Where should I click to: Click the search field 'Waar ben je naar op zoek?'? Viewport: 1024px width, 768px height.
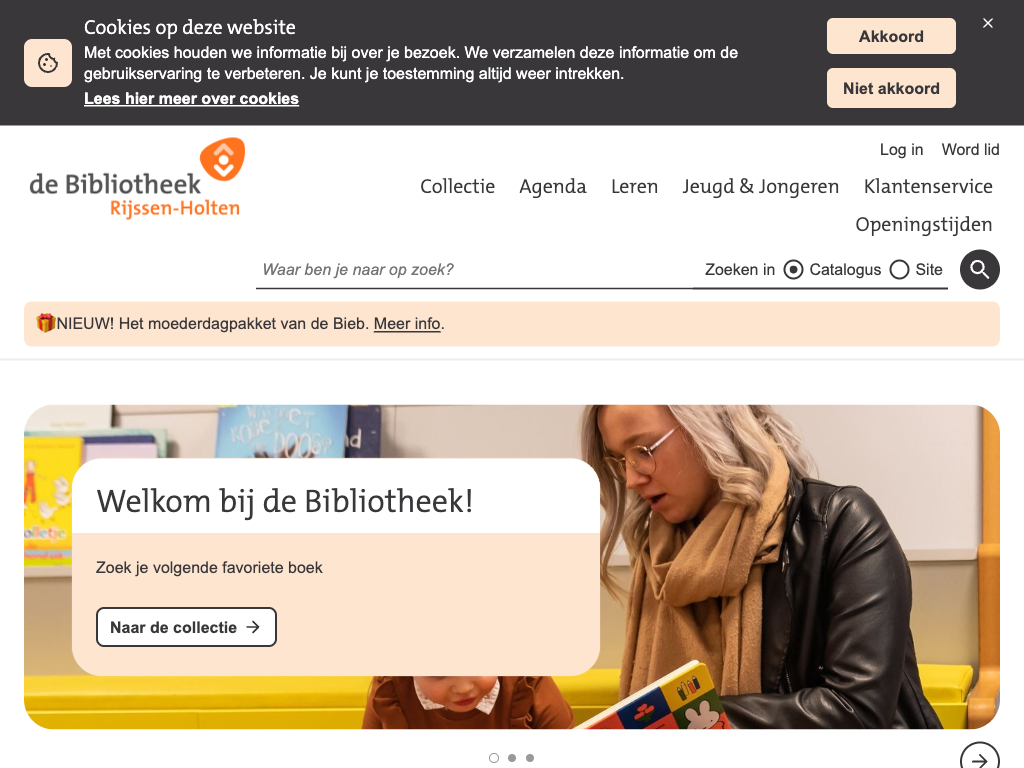[474, 270]
